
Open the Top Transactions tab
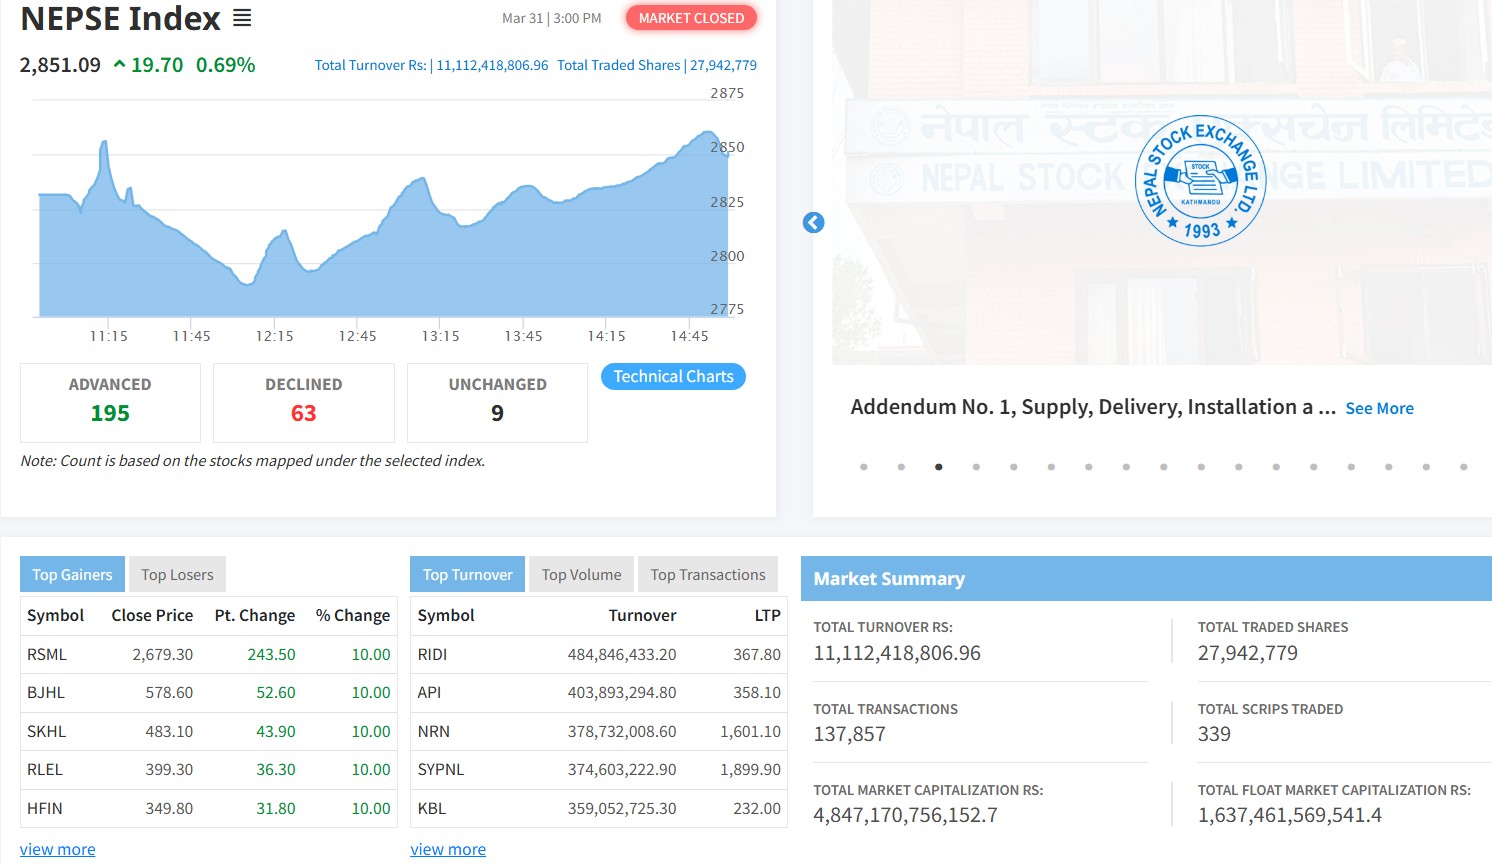(707, 575)
